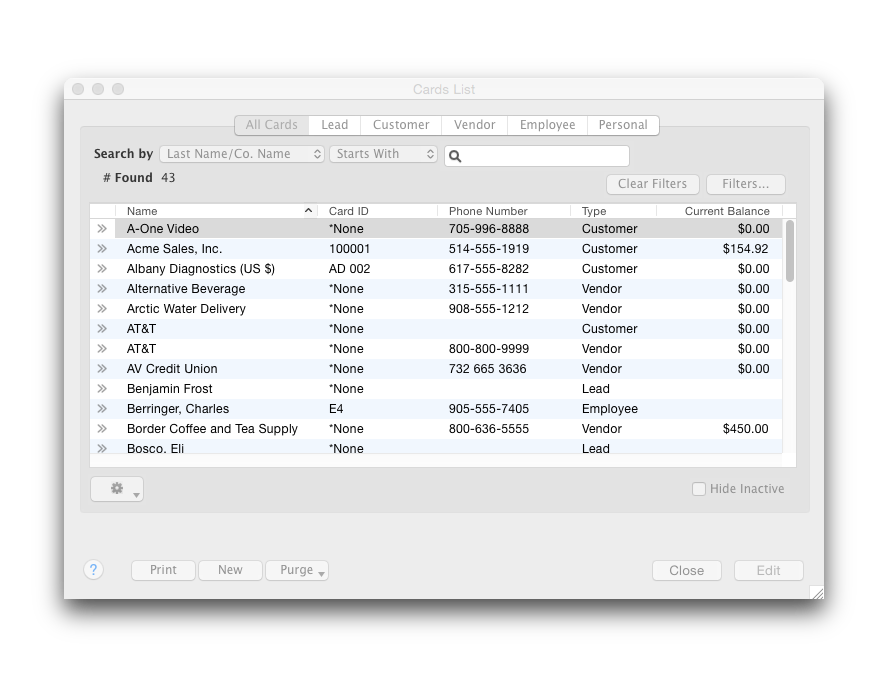Open the A-One Video card detail arrow
Image resolution: width=888 pixels, height=676 pixels.
101,229
